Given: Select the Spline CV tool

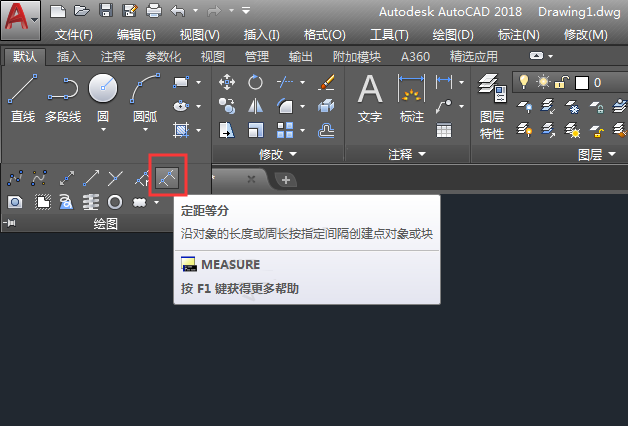Looking at the screenshot, I should click(39, 178).
